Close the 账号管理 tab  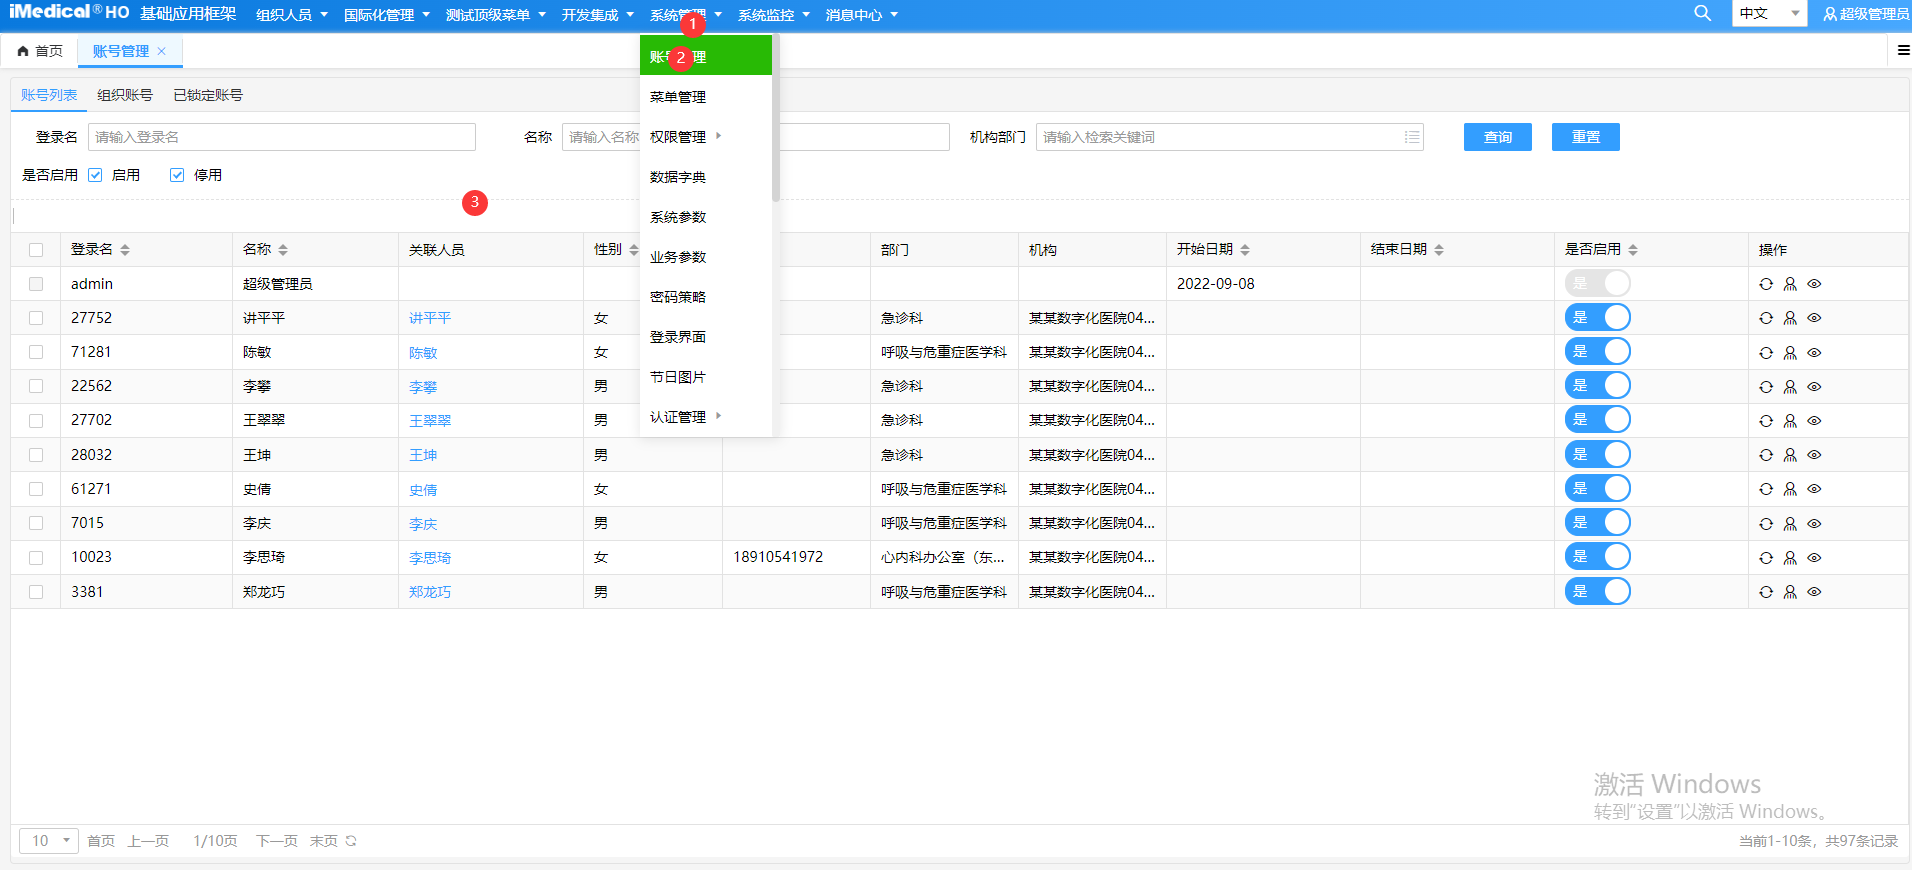click(161, 51)
